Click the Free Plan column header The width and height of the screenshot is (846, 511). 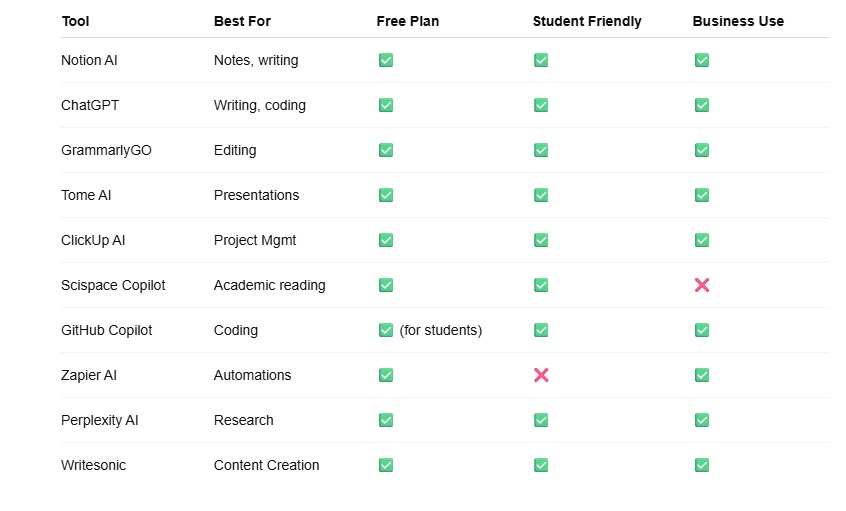[408, 21]
